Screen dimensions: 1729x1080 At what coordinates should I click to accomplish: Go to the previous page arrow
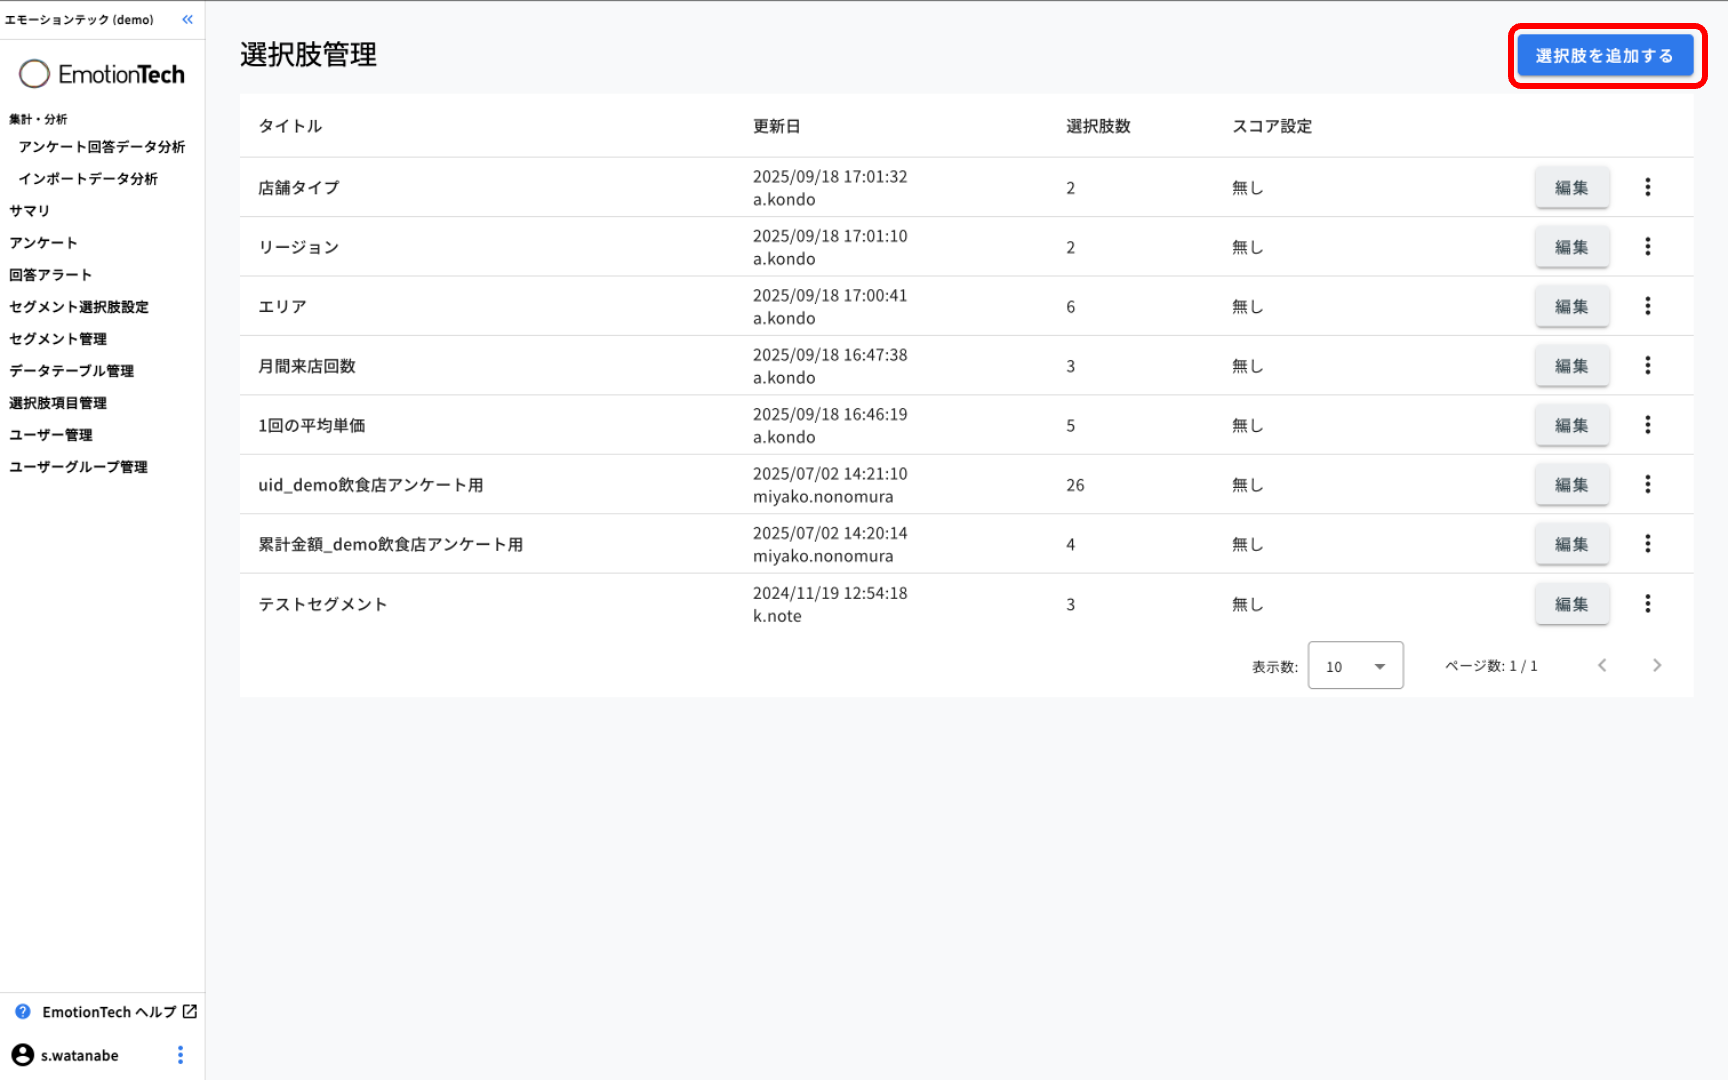(x=1602, y=666)
